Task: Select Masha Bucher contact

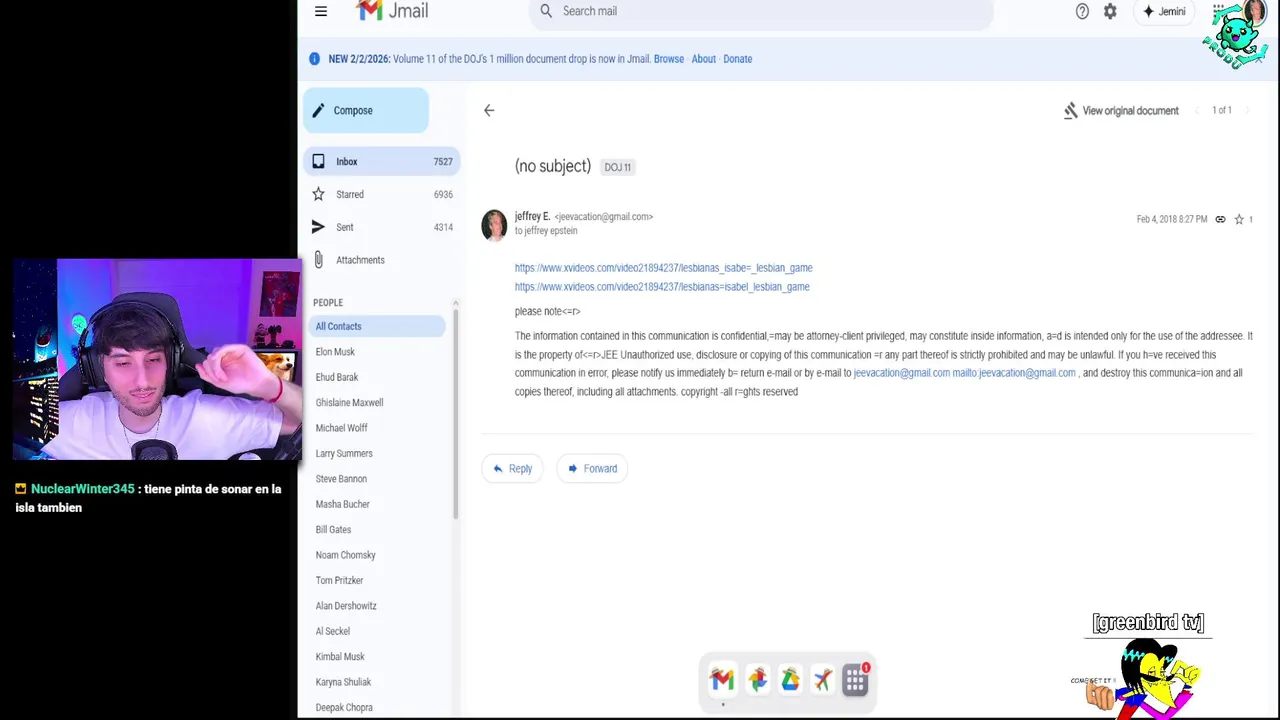Action: 342,504
